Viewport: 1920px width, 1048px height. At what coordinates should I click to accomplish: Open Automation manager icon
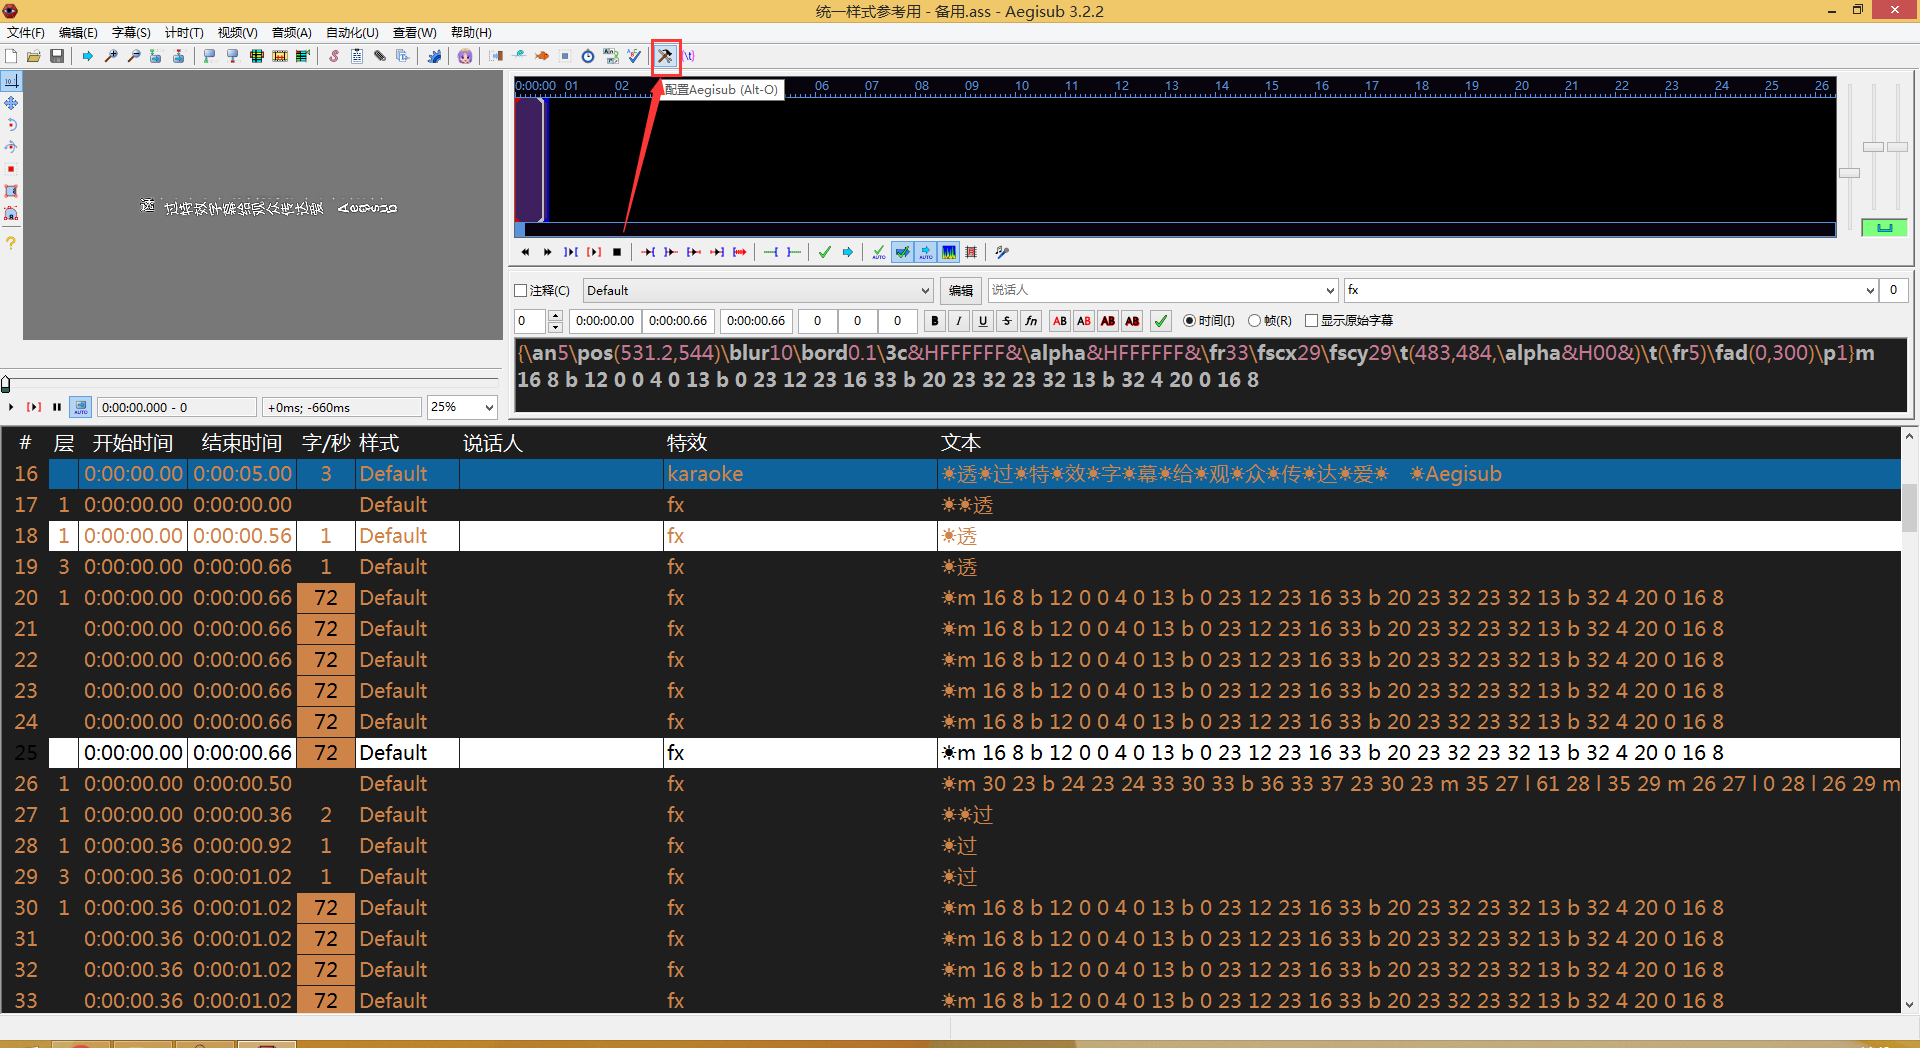[434, 56]
